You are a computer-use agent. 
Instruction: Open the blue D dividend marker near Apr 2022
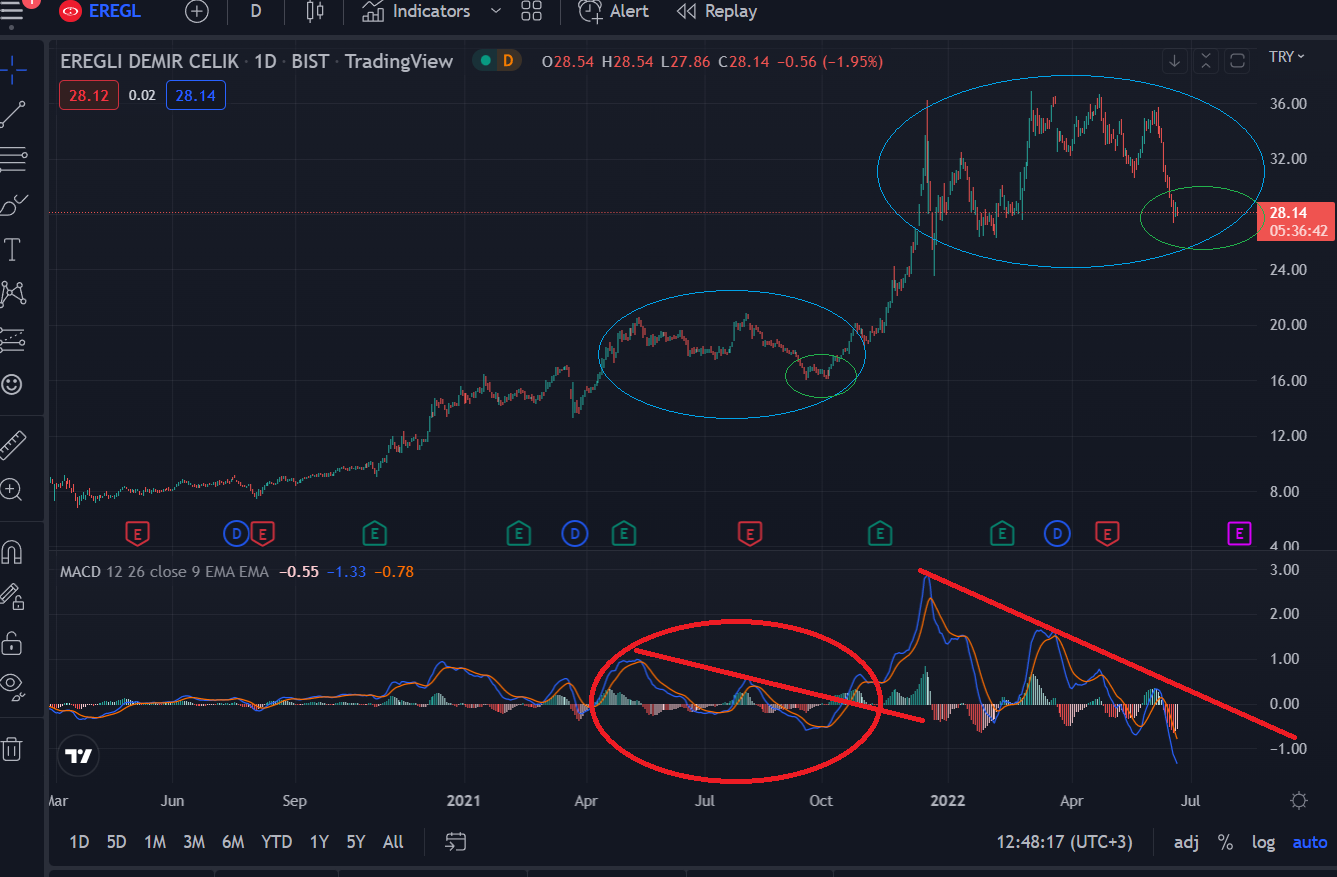click(1056, 534)
